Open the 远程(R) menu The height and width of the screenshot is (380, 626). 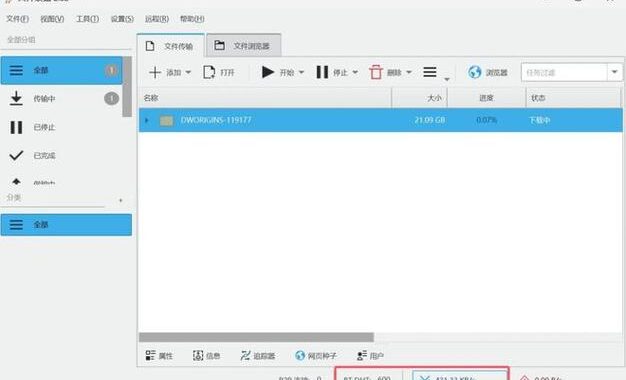[x=157, y=19]
